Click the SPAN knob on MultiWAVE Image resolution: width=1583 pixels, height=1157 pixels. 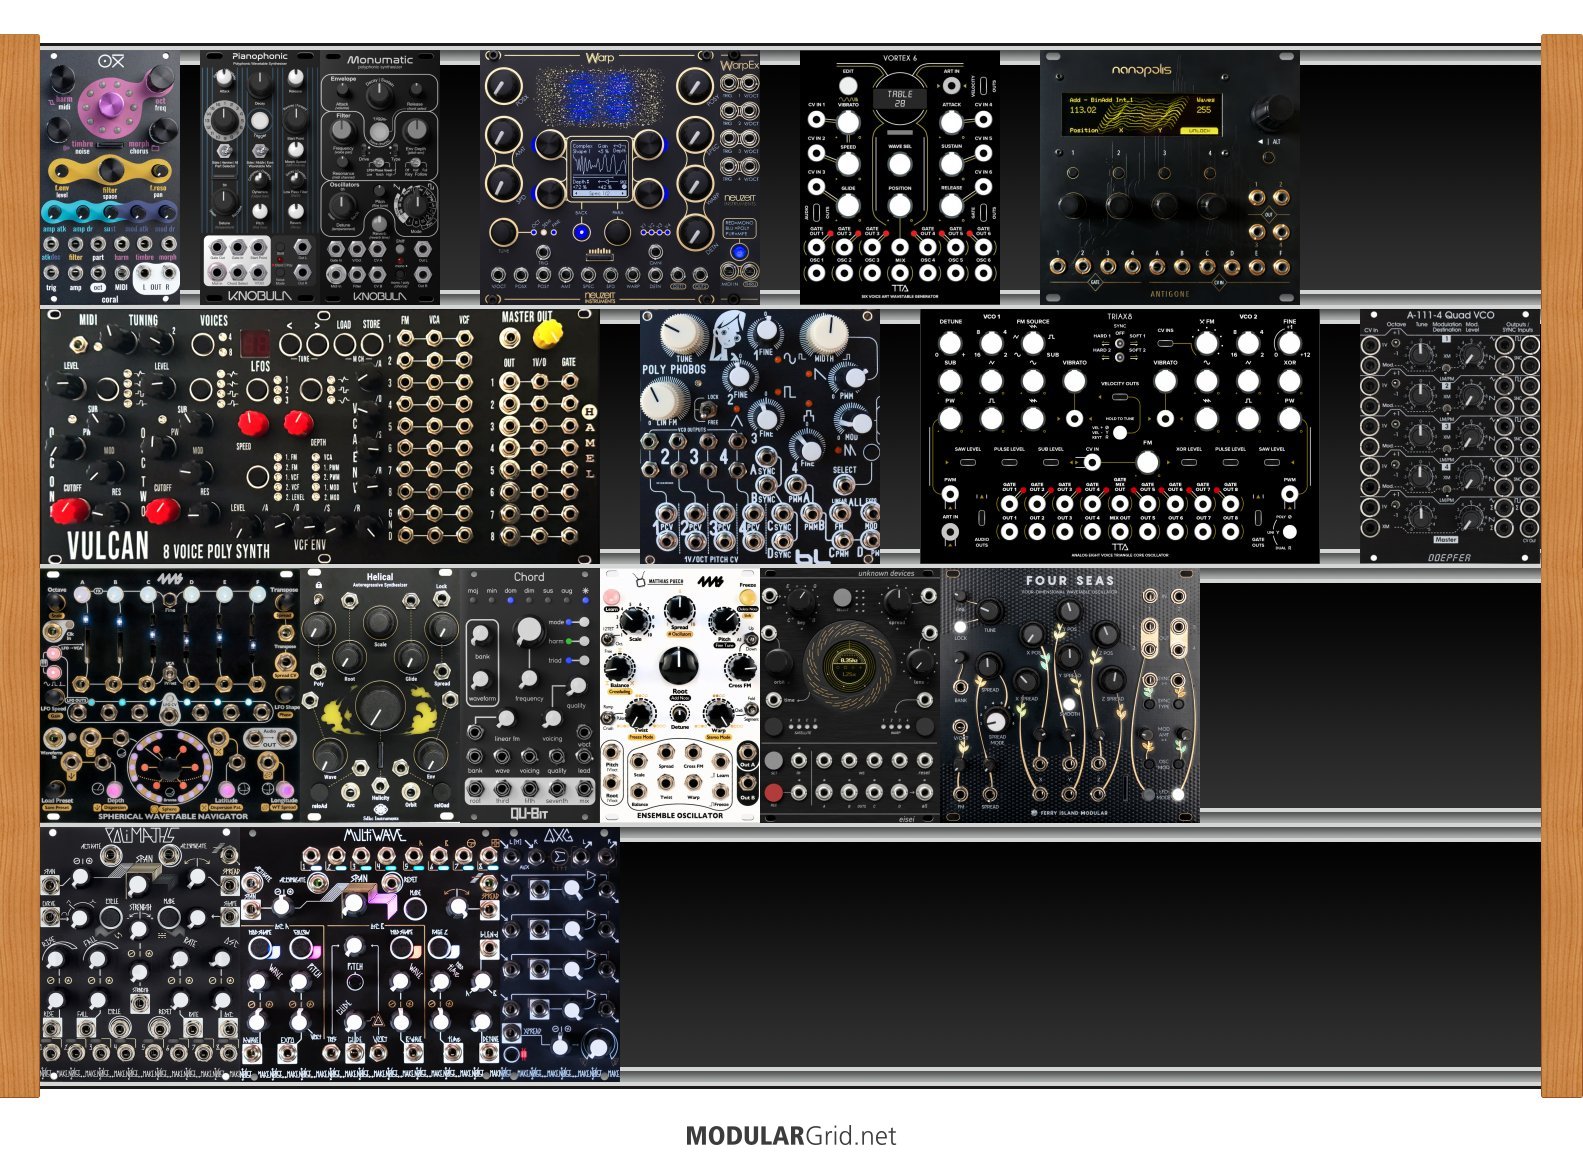coord(355,903)
